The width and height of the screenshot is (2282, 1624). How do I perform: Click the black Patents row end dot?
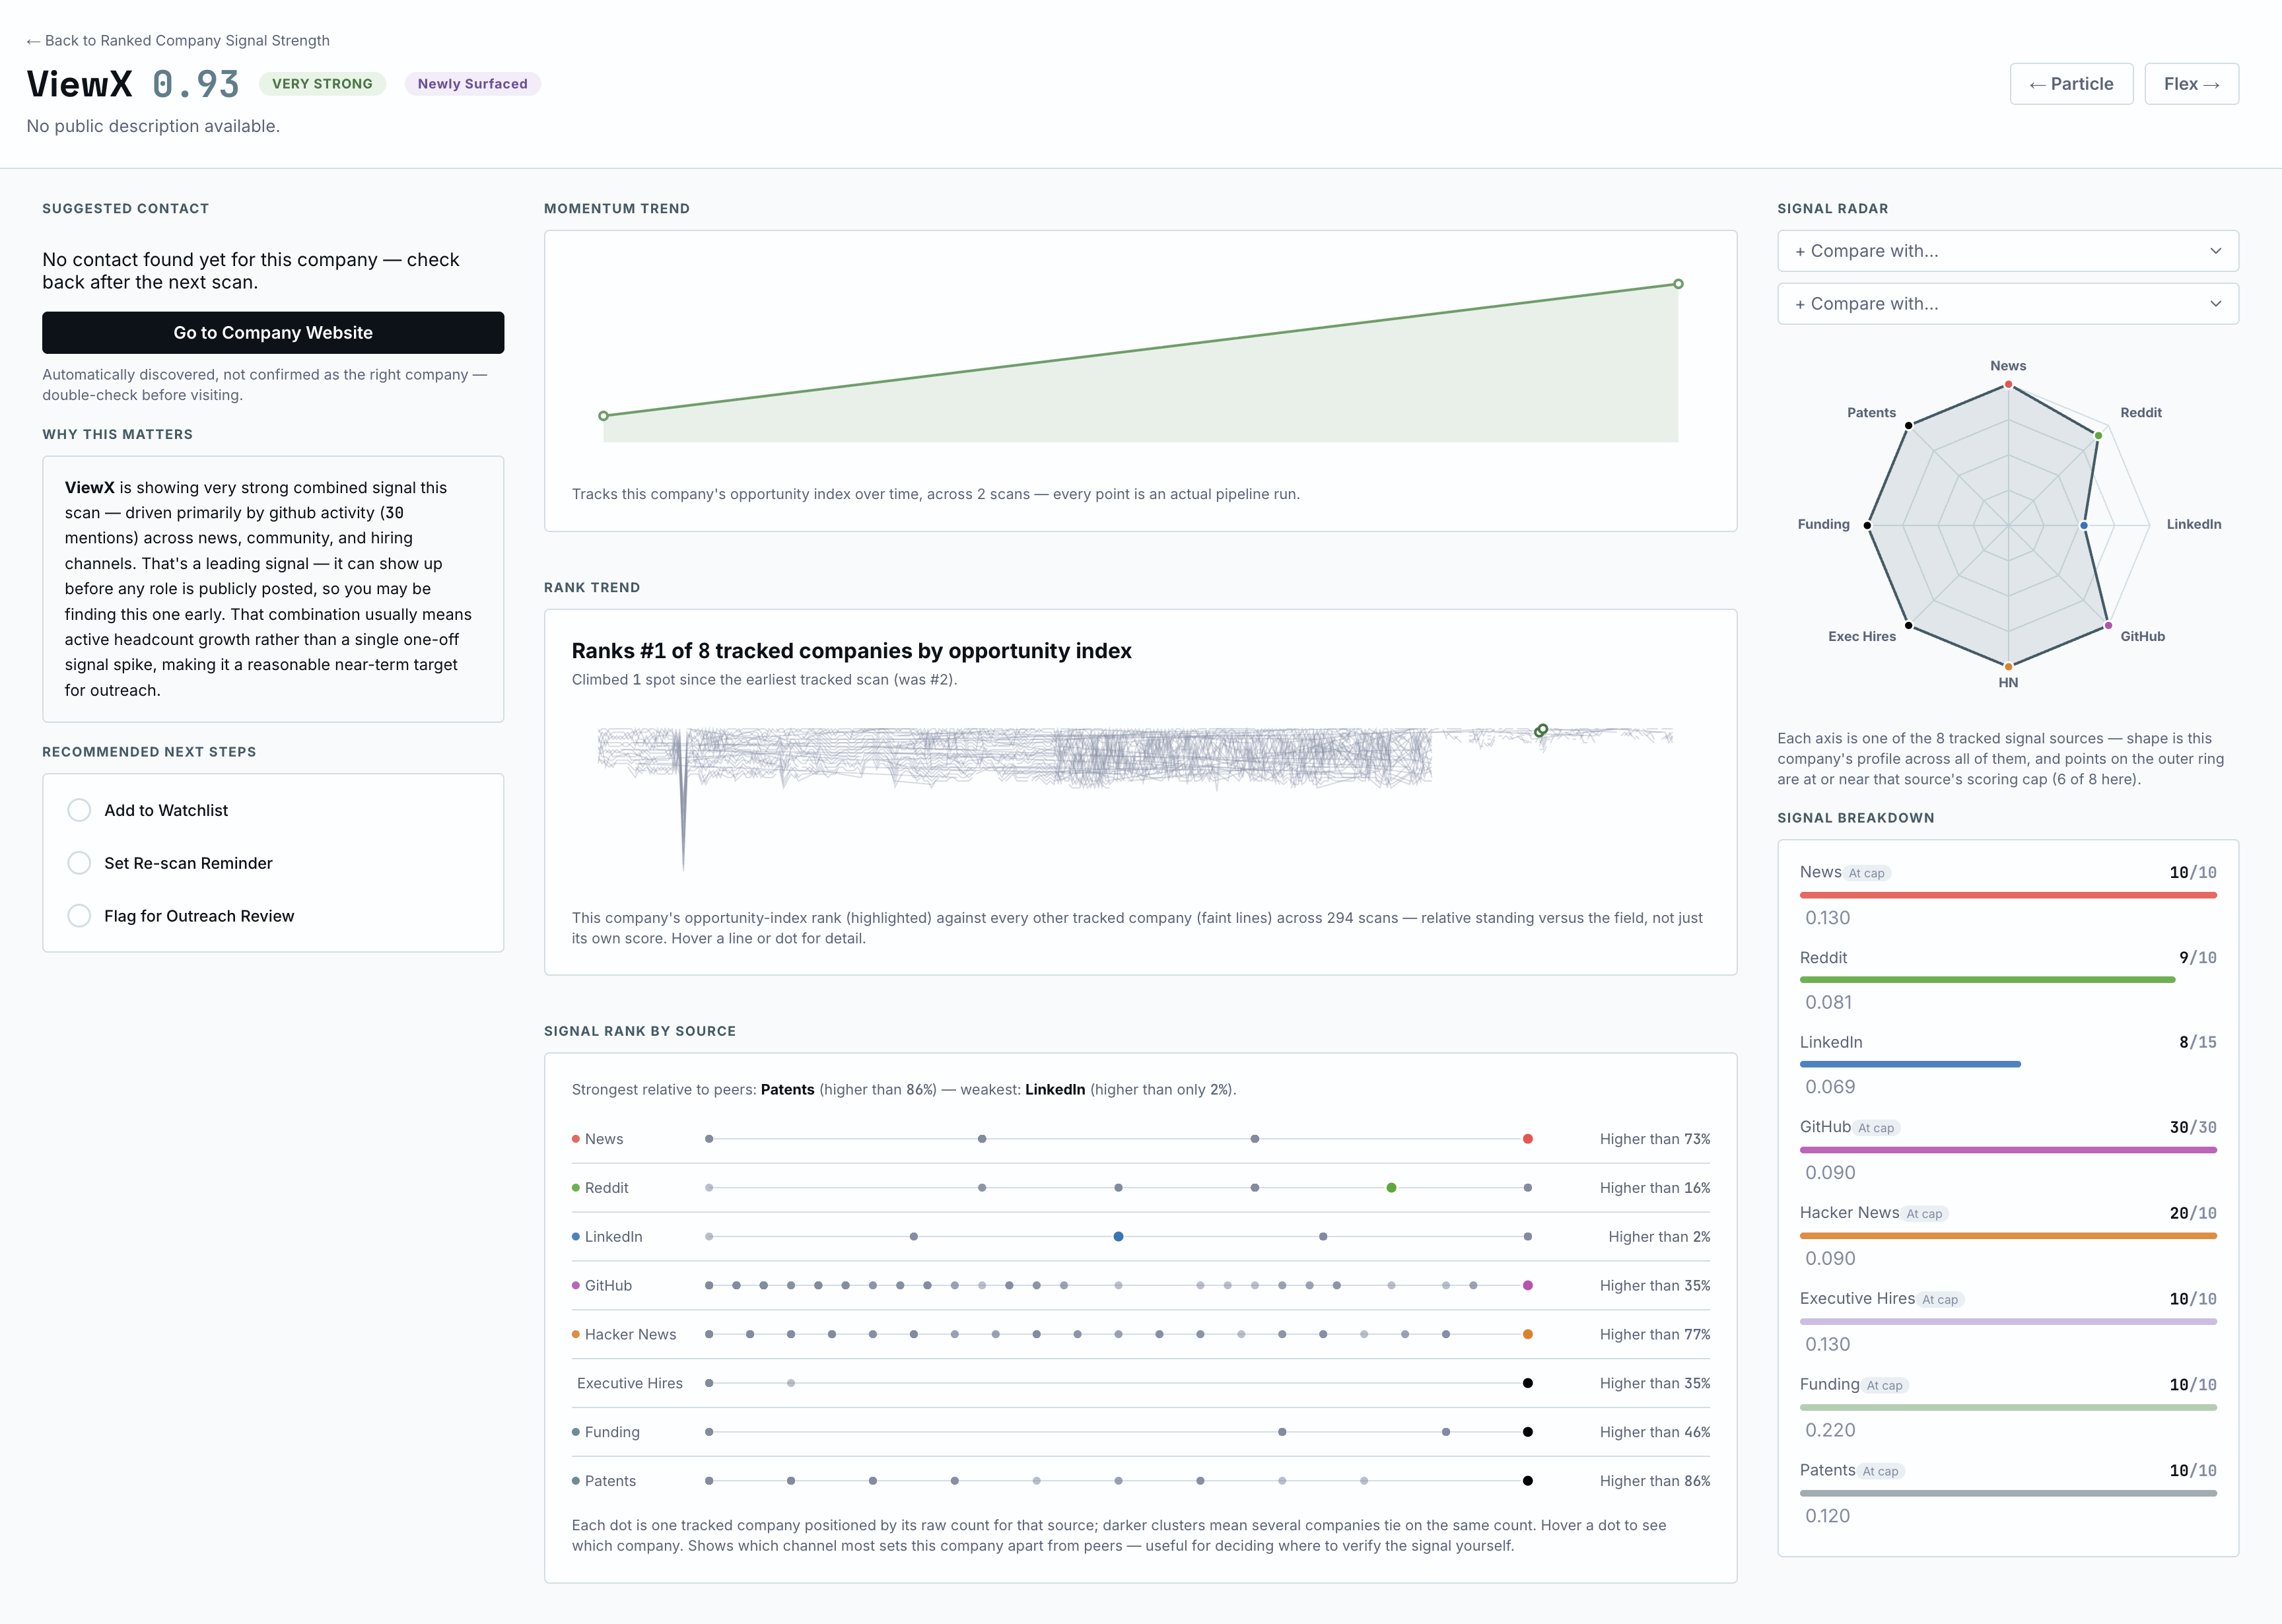click(x=1527, y=1481)
